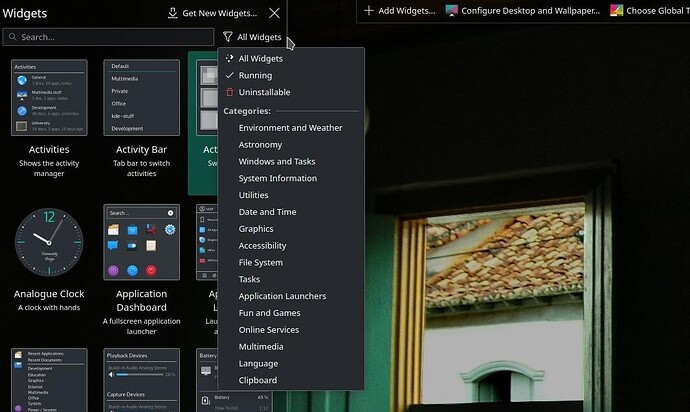Select the Analogue Clock widget preview
The width and height of the screenshot is (690, 412).
click(x=49, y=242)
